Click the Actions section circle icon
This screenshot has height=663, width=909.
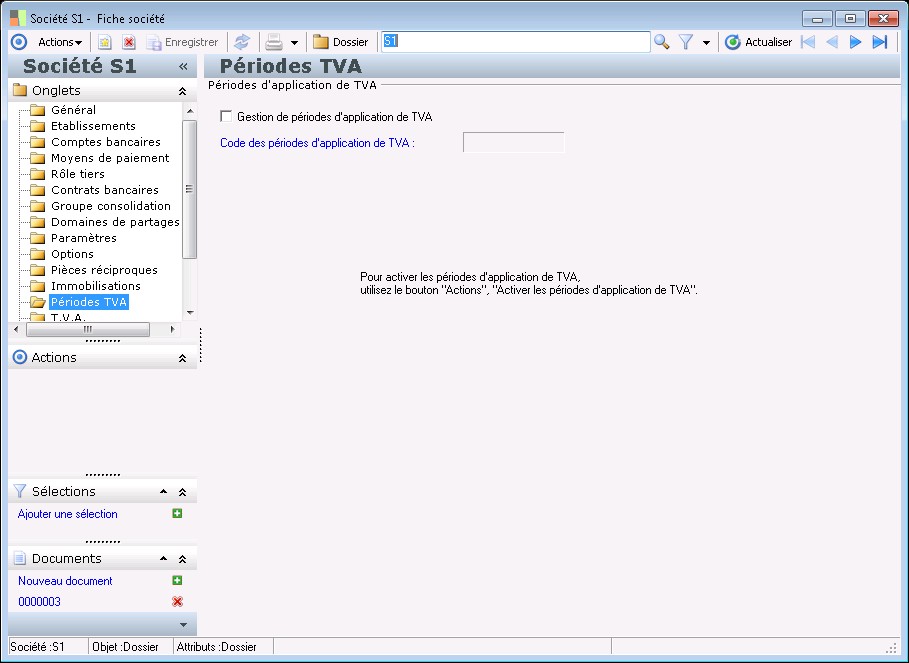20,357
